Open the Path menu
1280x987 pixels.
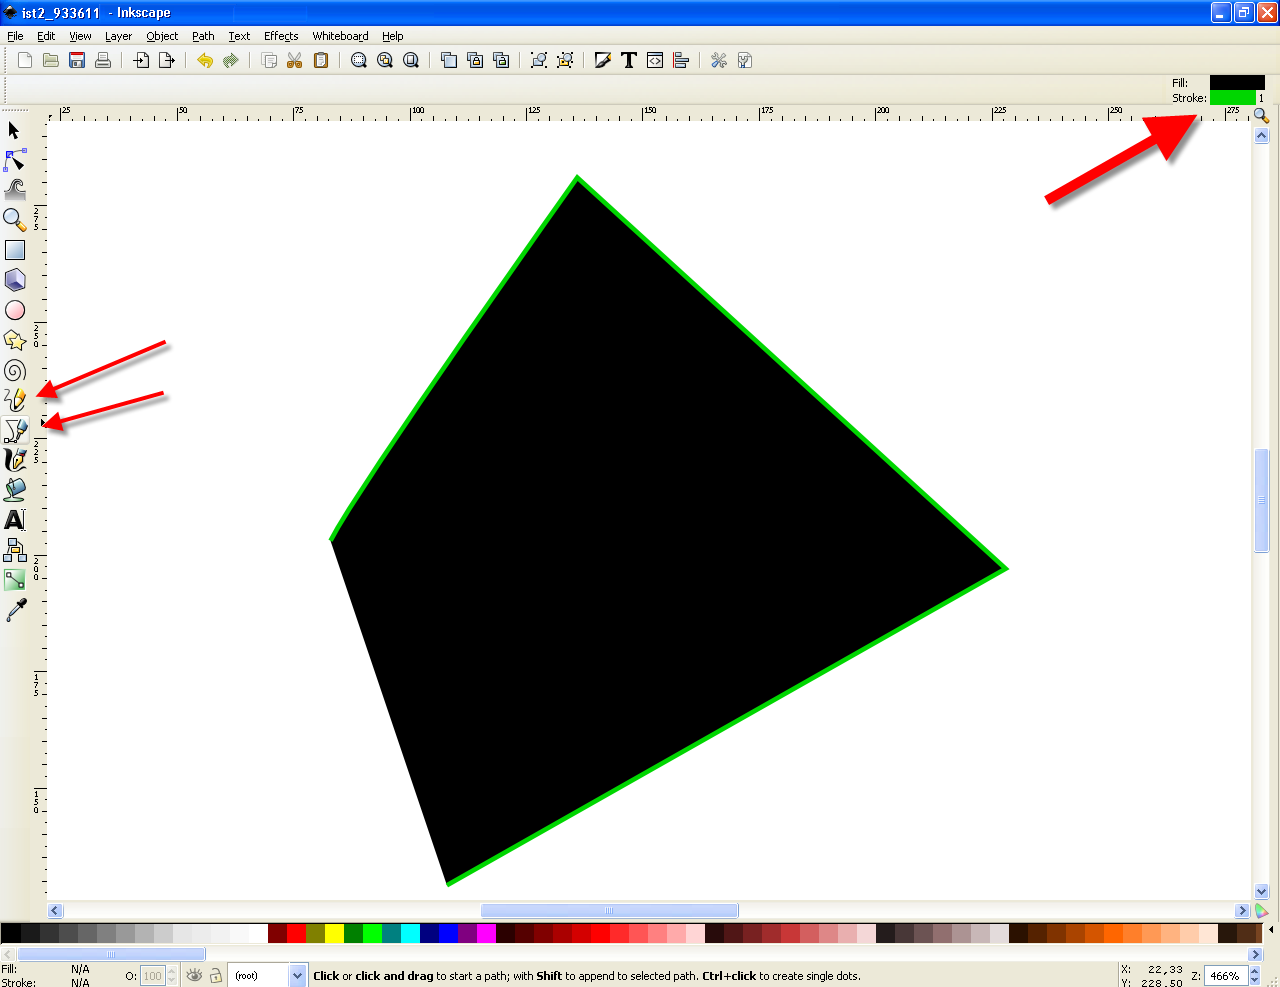pyautogui.click(x=203, y=36)
